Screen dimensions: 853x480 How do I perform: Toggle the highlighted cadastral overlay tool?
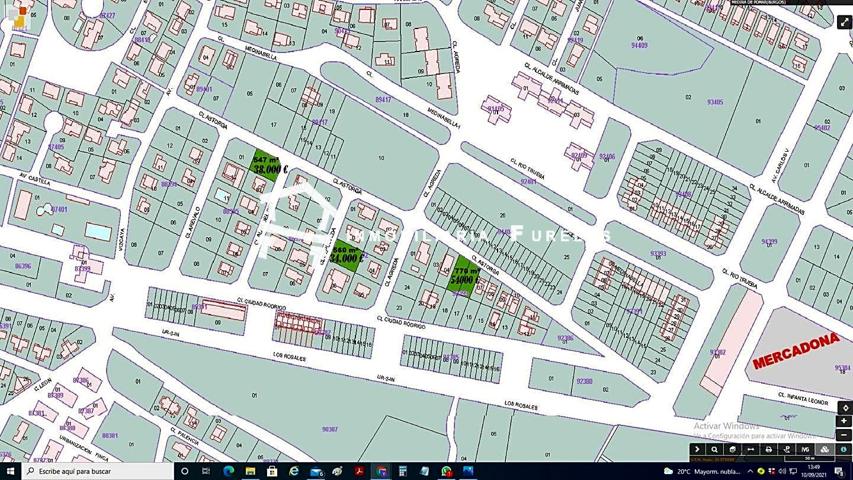[825, 450]
